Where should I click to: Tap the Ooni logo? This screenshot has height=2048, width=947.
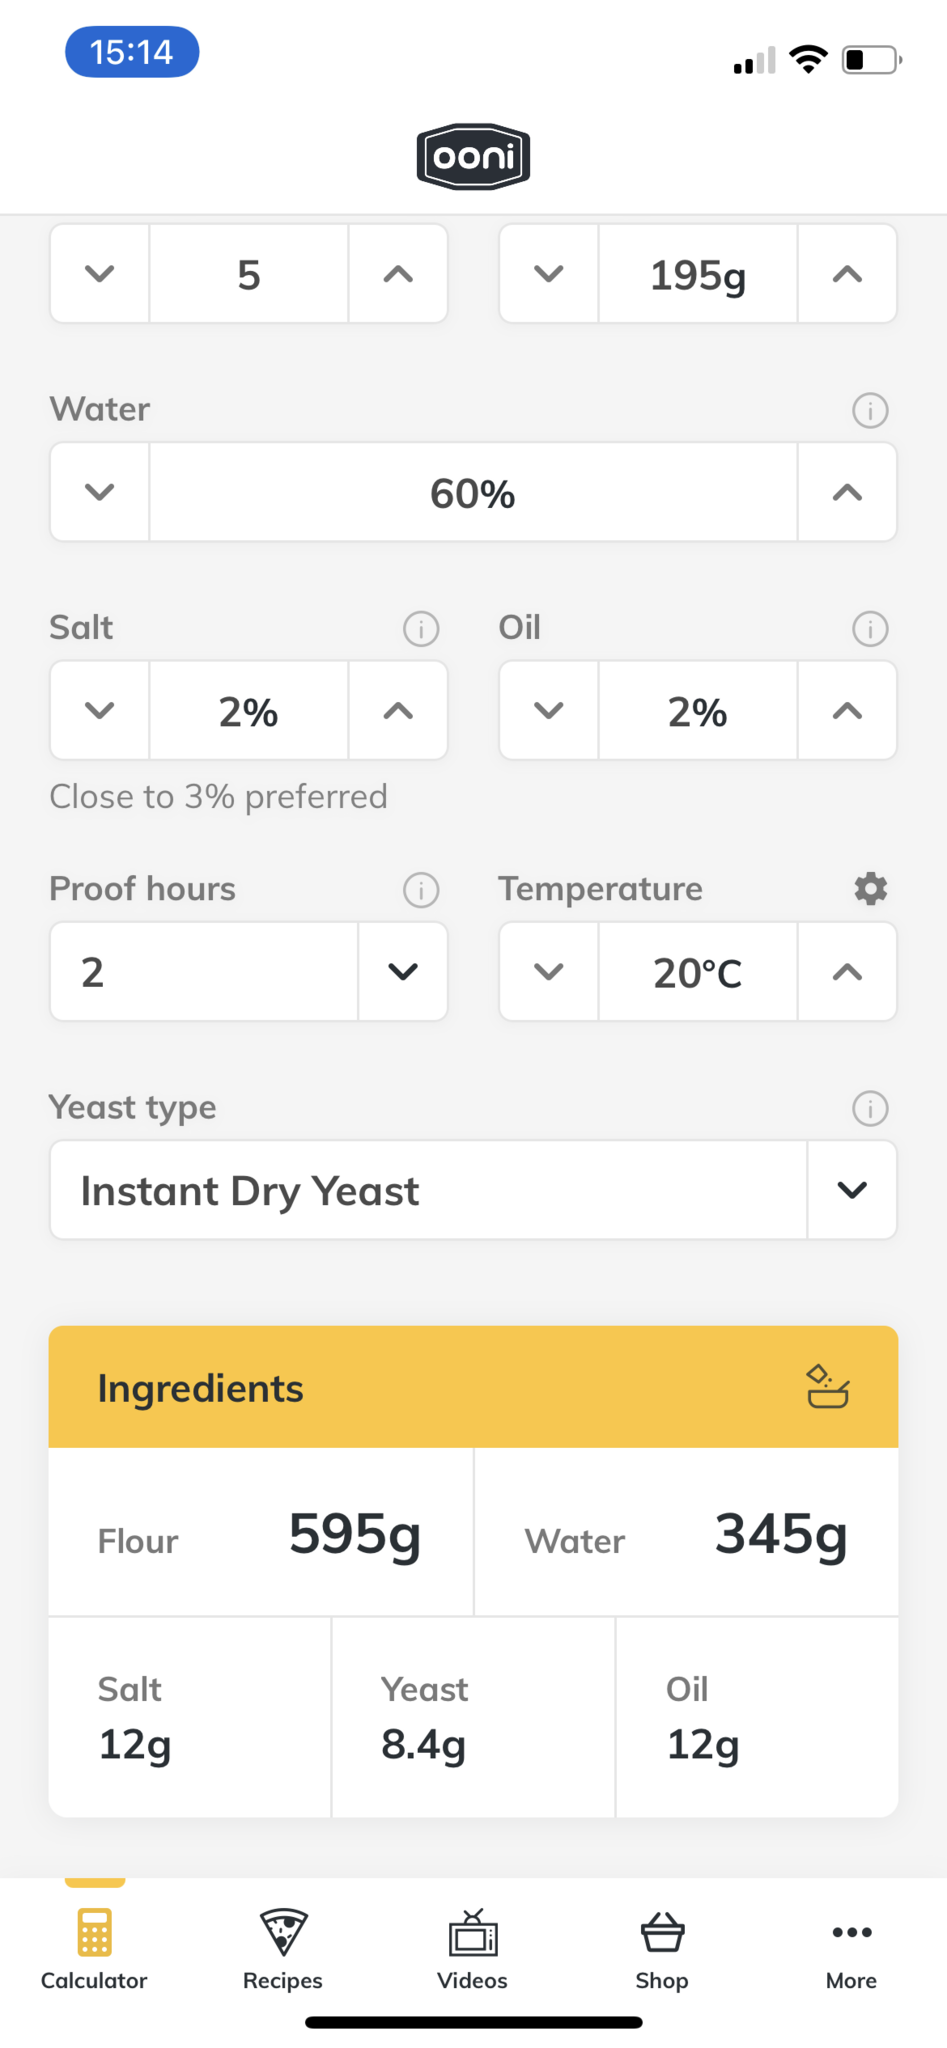[473, 157]
